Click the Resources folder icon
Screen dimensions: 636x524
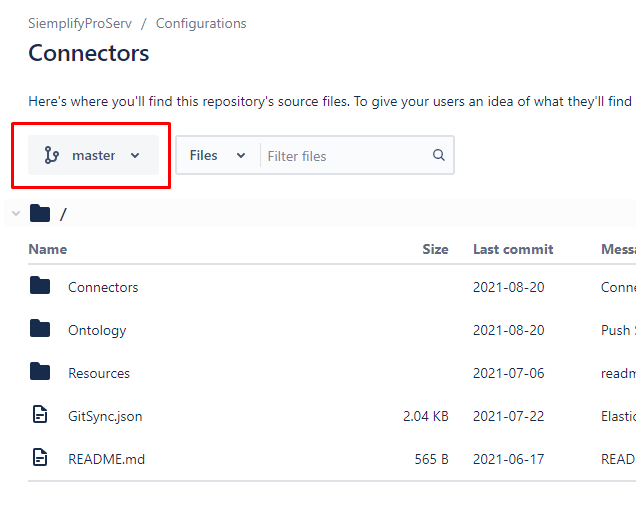click(40, 373)
